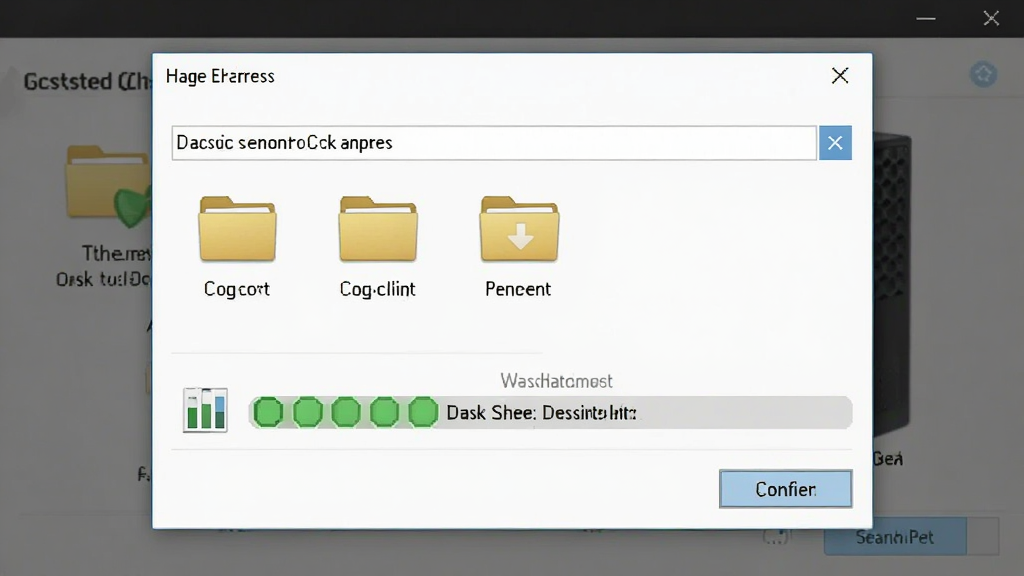The image size is (1024, 576).
Task: Close the Hage Eharress dialog
Action: point(840,76)
